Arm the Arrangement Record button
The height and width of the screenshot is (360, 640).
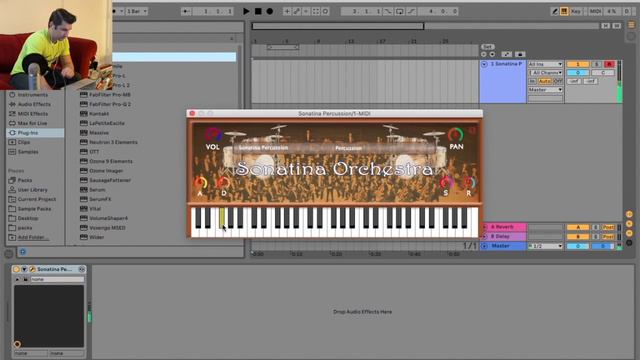tap(270, 11)
